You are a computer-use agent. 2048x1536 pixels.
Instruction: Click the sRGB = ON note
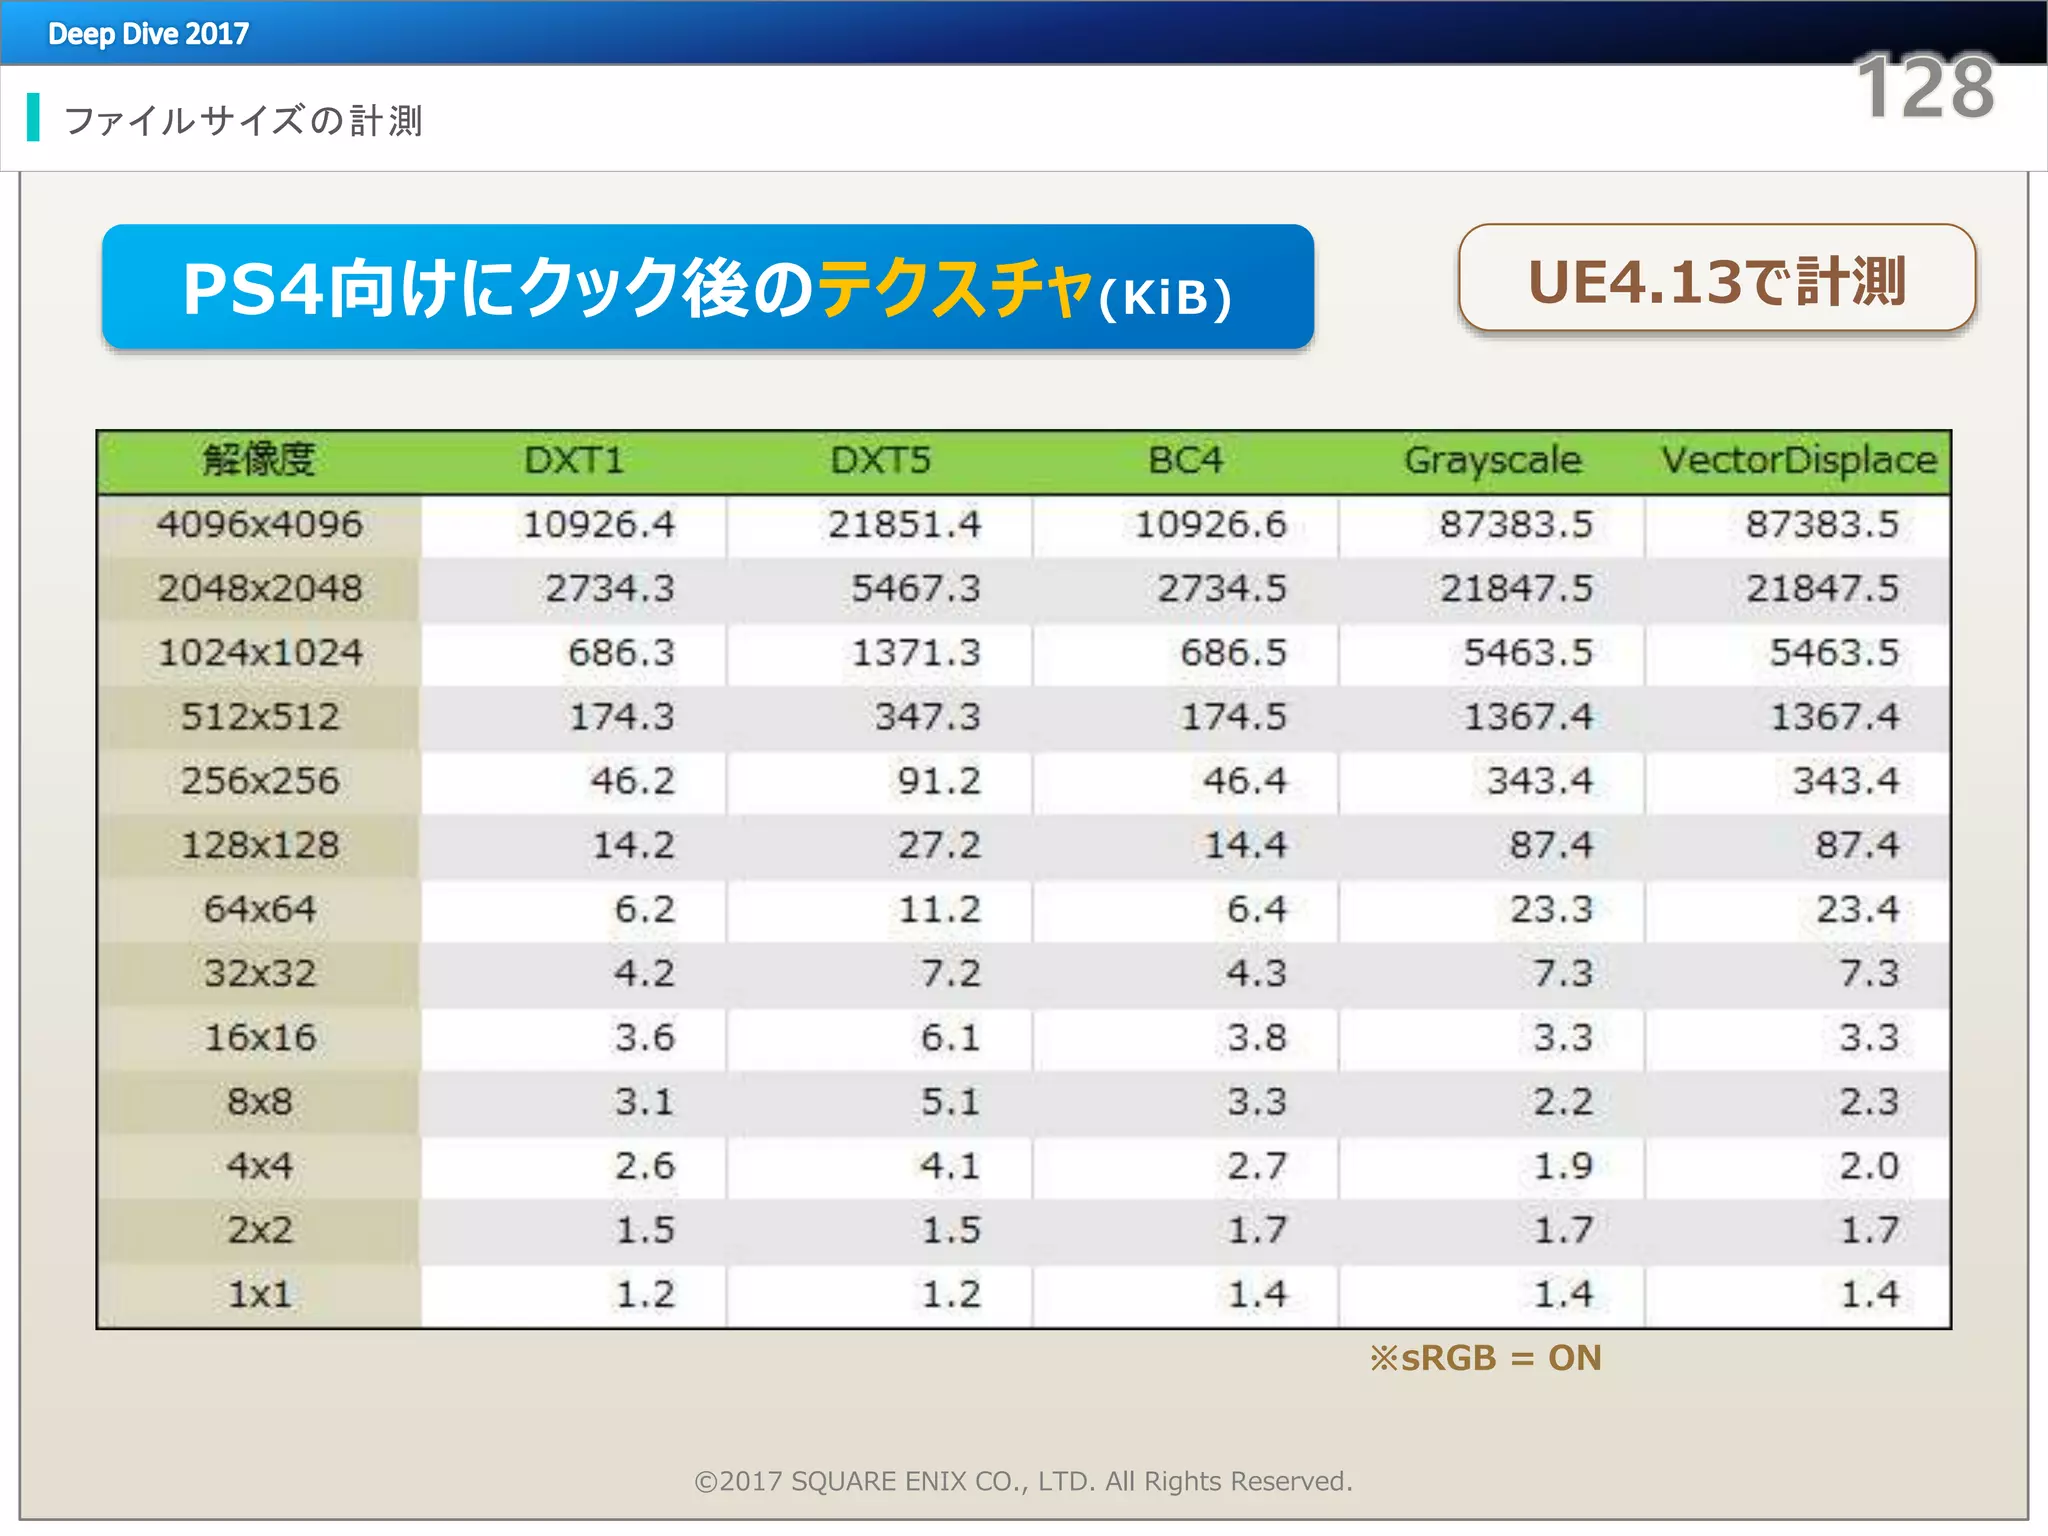click(x=1486, y=1358)
